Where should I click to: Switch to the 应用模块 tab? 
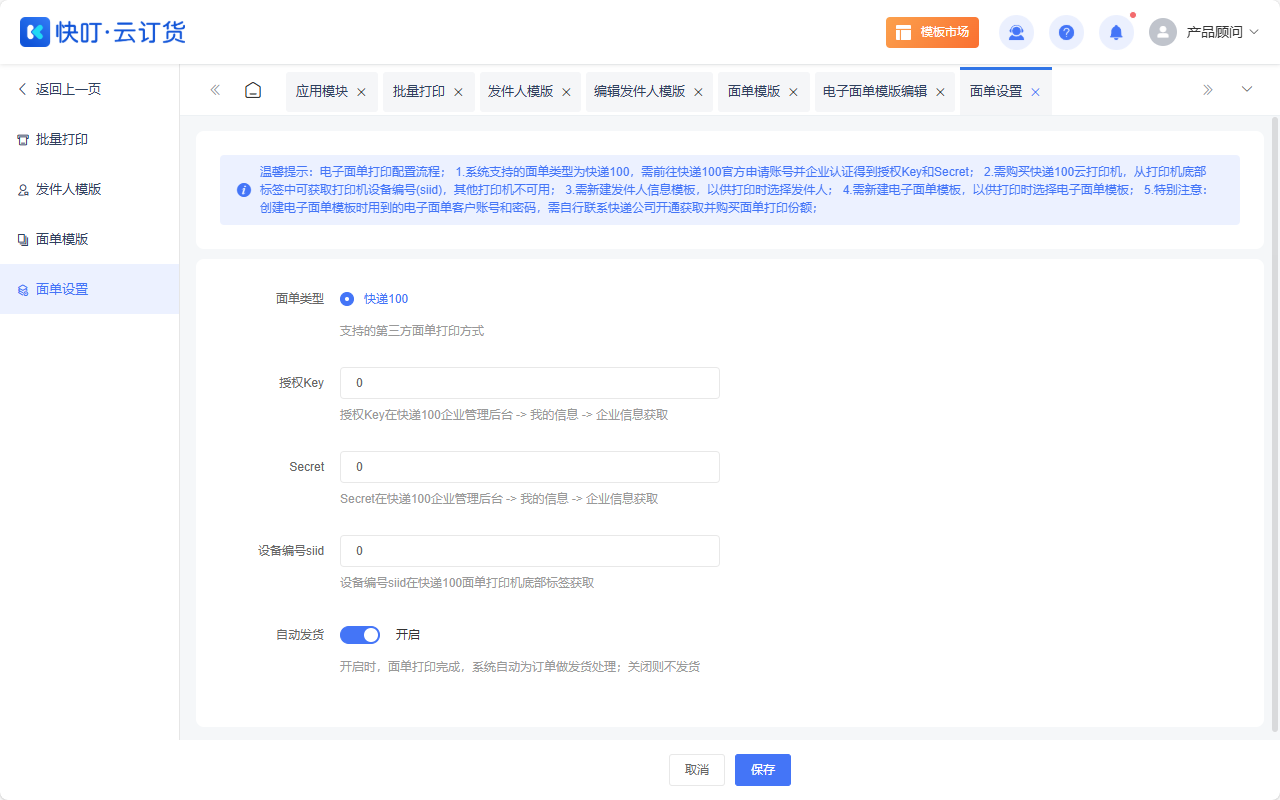[322, 91]
